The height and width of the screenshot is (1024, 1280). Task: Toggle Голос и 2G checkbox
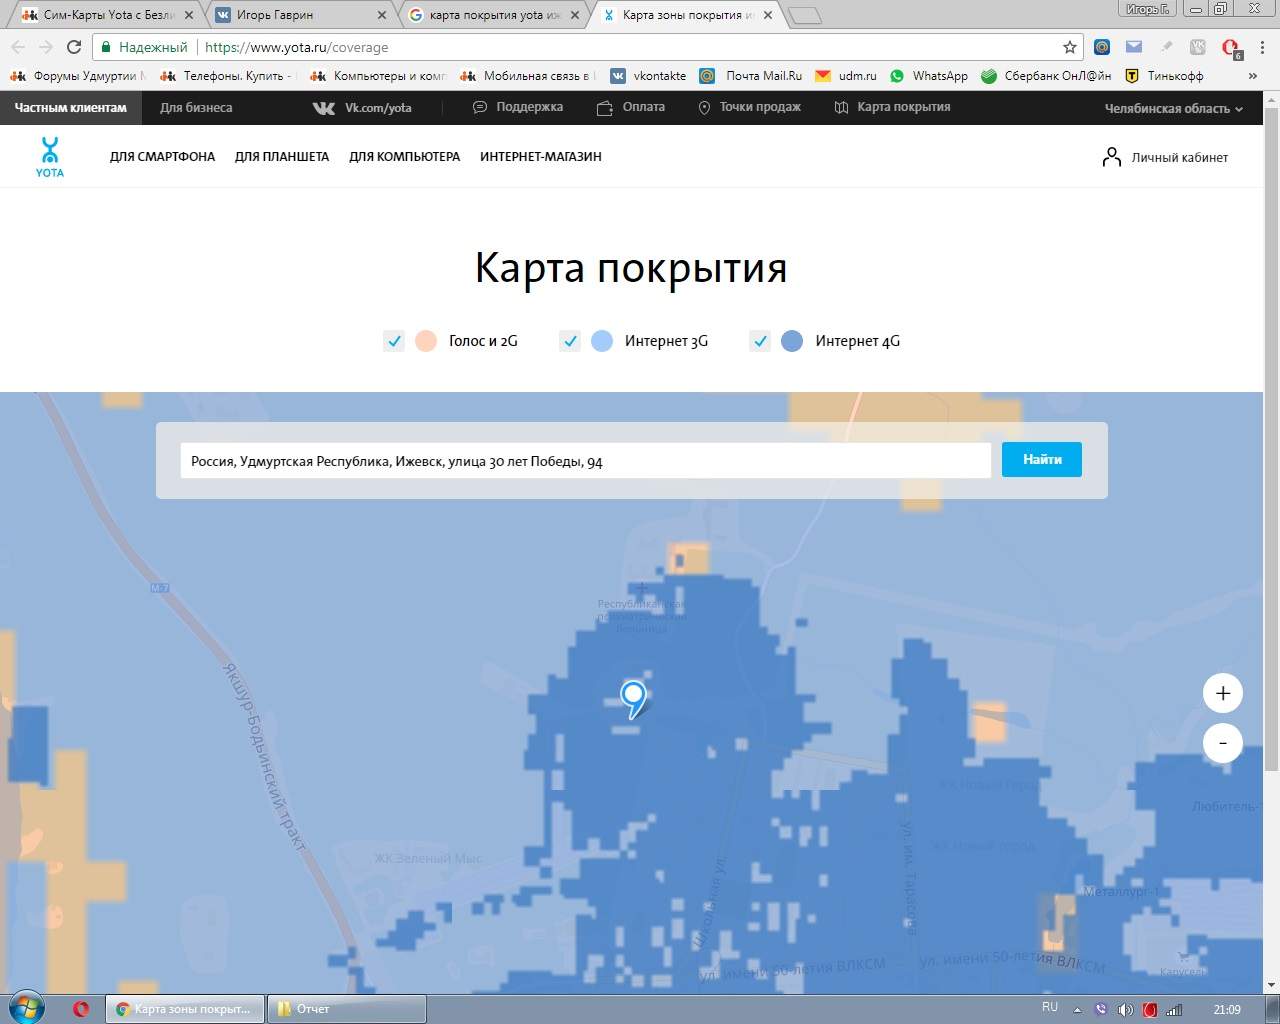[394, 341]
